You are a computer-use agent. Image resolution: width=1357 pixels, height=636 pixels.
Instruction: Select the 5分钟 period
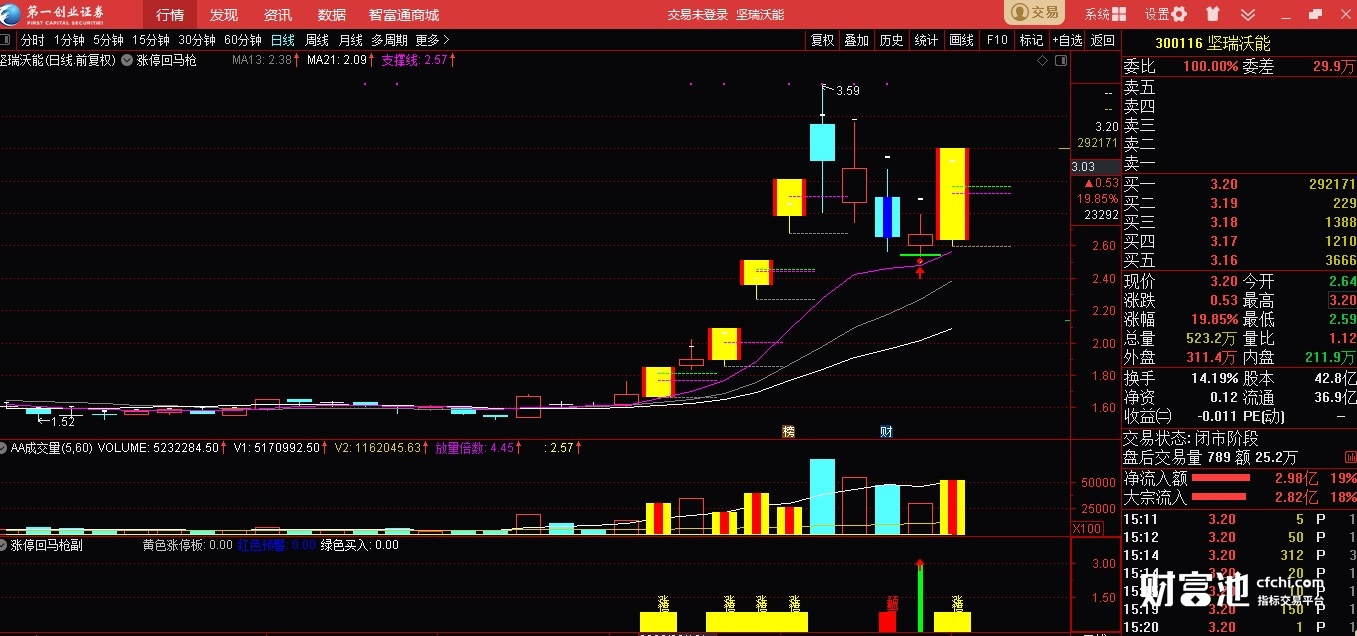point(108,40)
